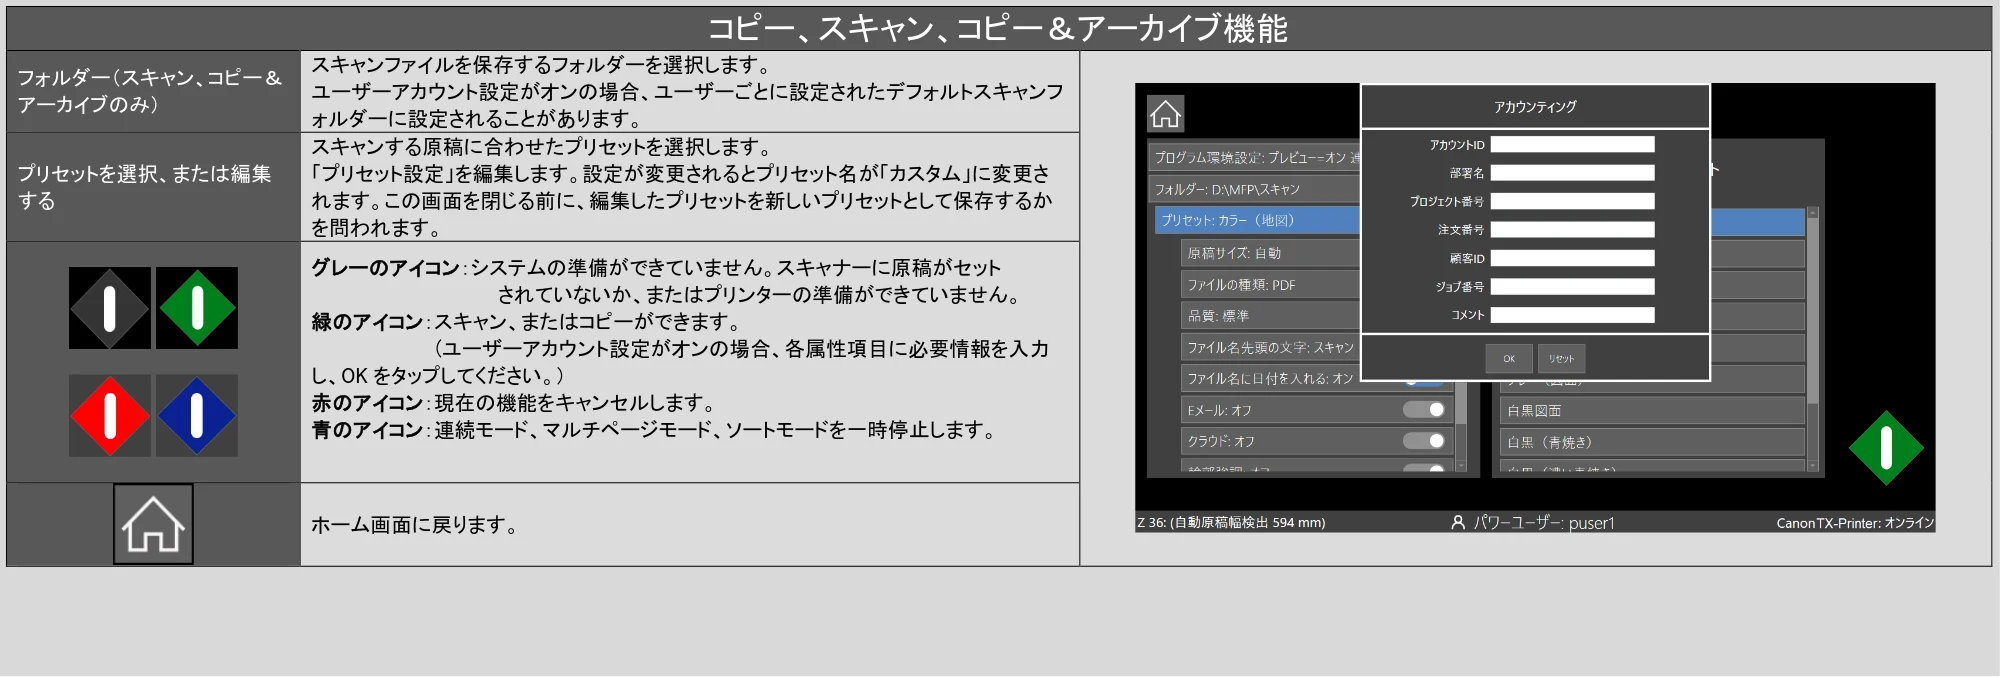Open the ファイルの種類: PDF setting
Screen dimensions: 2000x677
click(x=1270, y=285)
